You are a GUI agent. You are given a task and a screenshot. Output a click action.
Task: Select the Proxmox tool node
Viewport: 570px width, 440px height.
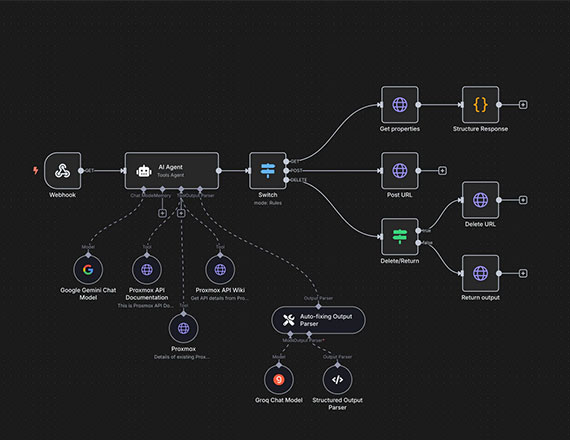184,328
